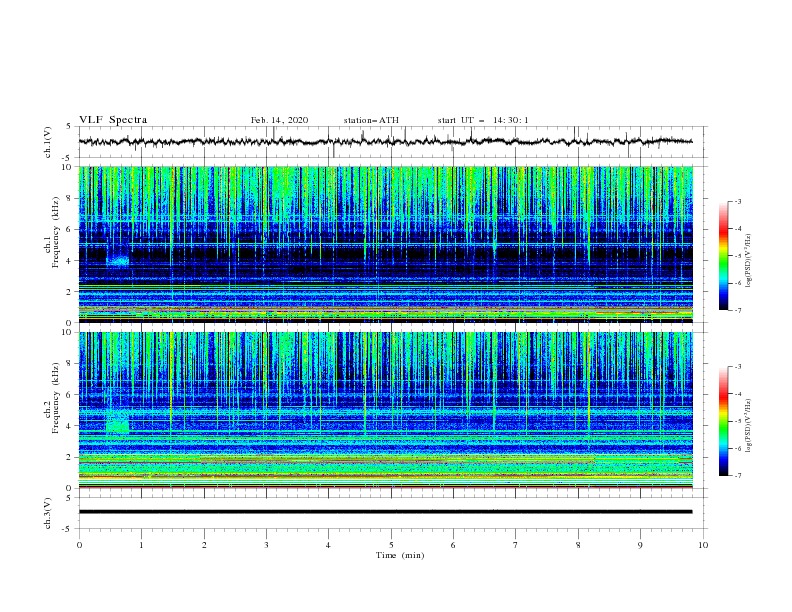The height and width of the screenshot is (612, 792).
Task: Click time axis tick label "7"
Action: click(516, 545)
